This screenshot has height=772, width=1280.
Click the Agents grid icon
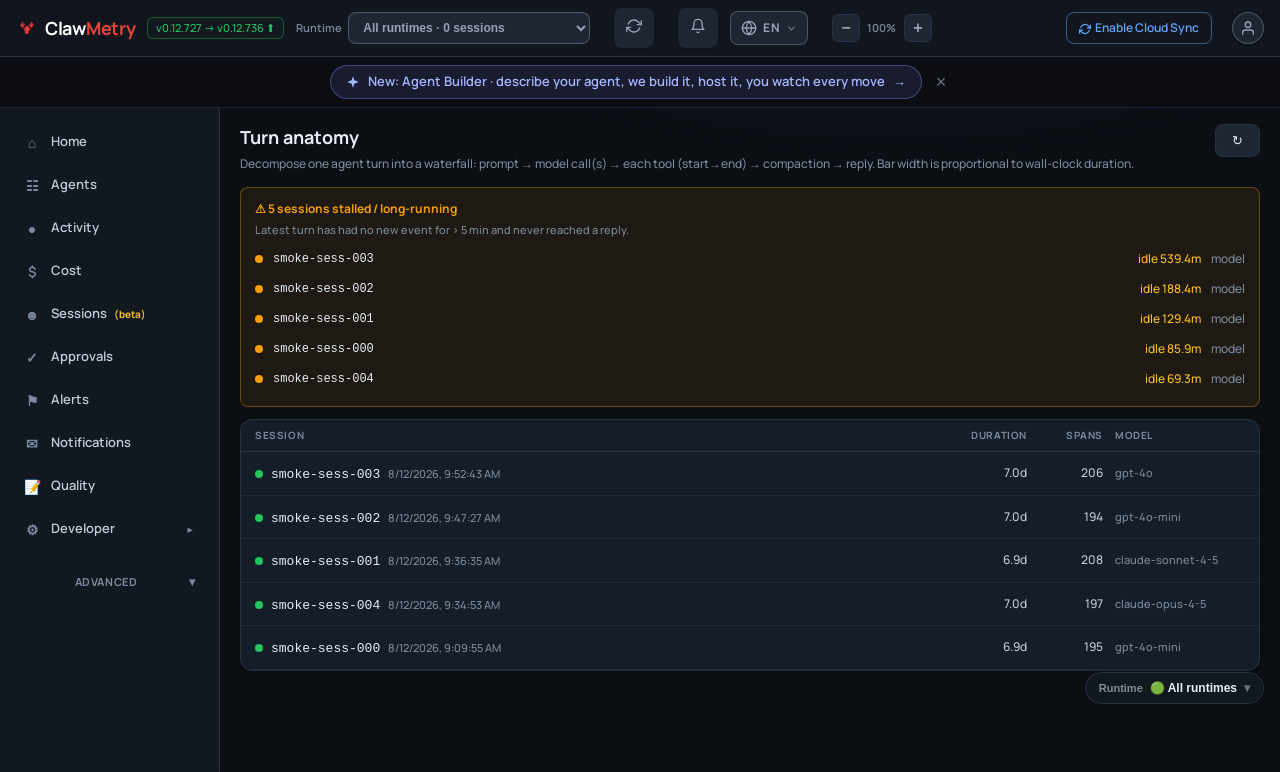click(x=32, y=186)
